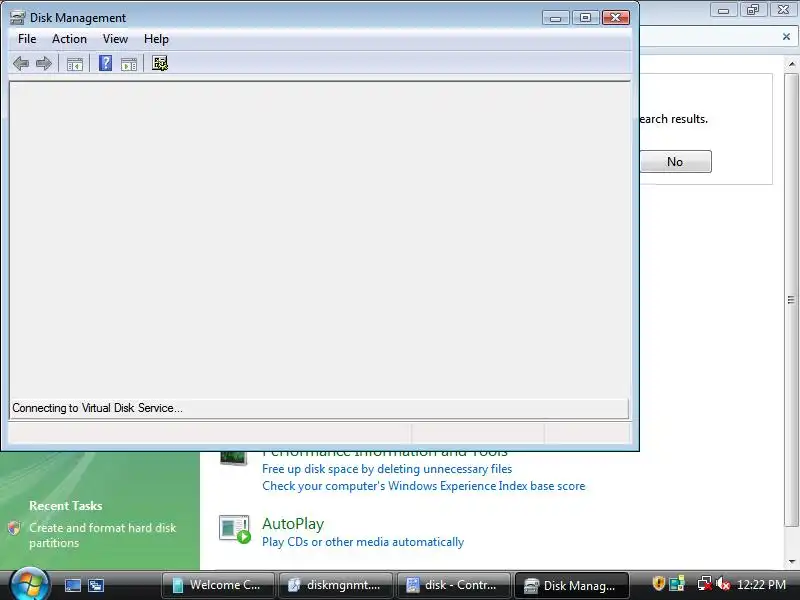Click the Control Panel scrollbar up arrow
This screenshot has width=800, height=600.
coord(791,64)
